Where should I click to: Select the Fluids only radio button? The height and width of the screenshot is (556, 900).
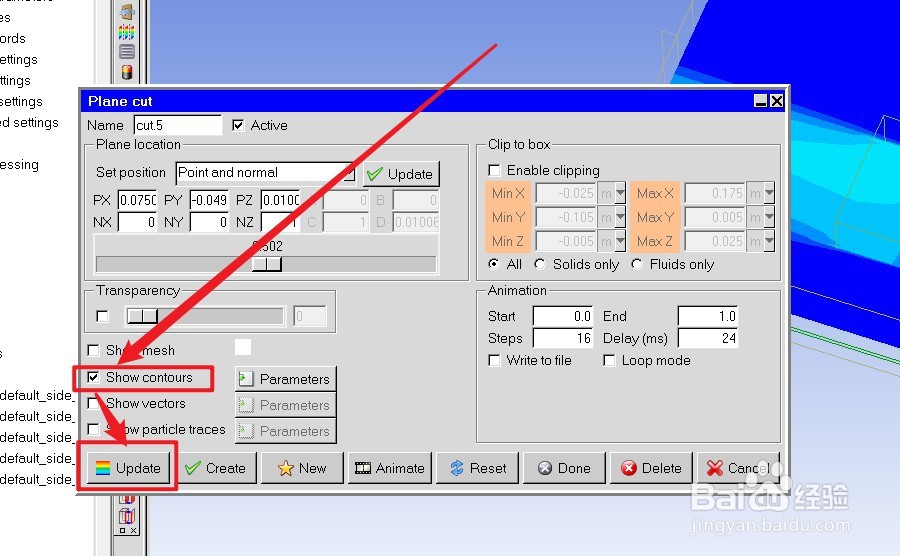637,264
